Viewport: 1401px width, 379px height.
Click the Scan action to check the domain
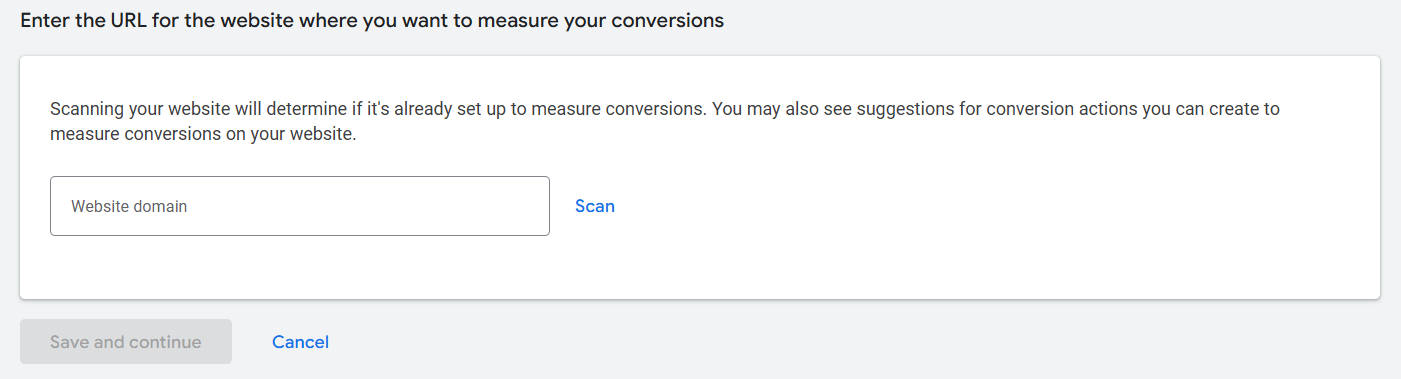coord(595,206)
